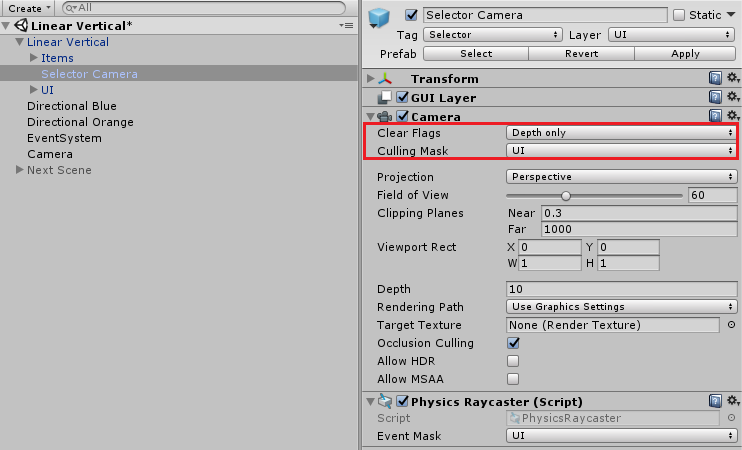Collapse the Linear Vertical prefab object

coord(19,42)
